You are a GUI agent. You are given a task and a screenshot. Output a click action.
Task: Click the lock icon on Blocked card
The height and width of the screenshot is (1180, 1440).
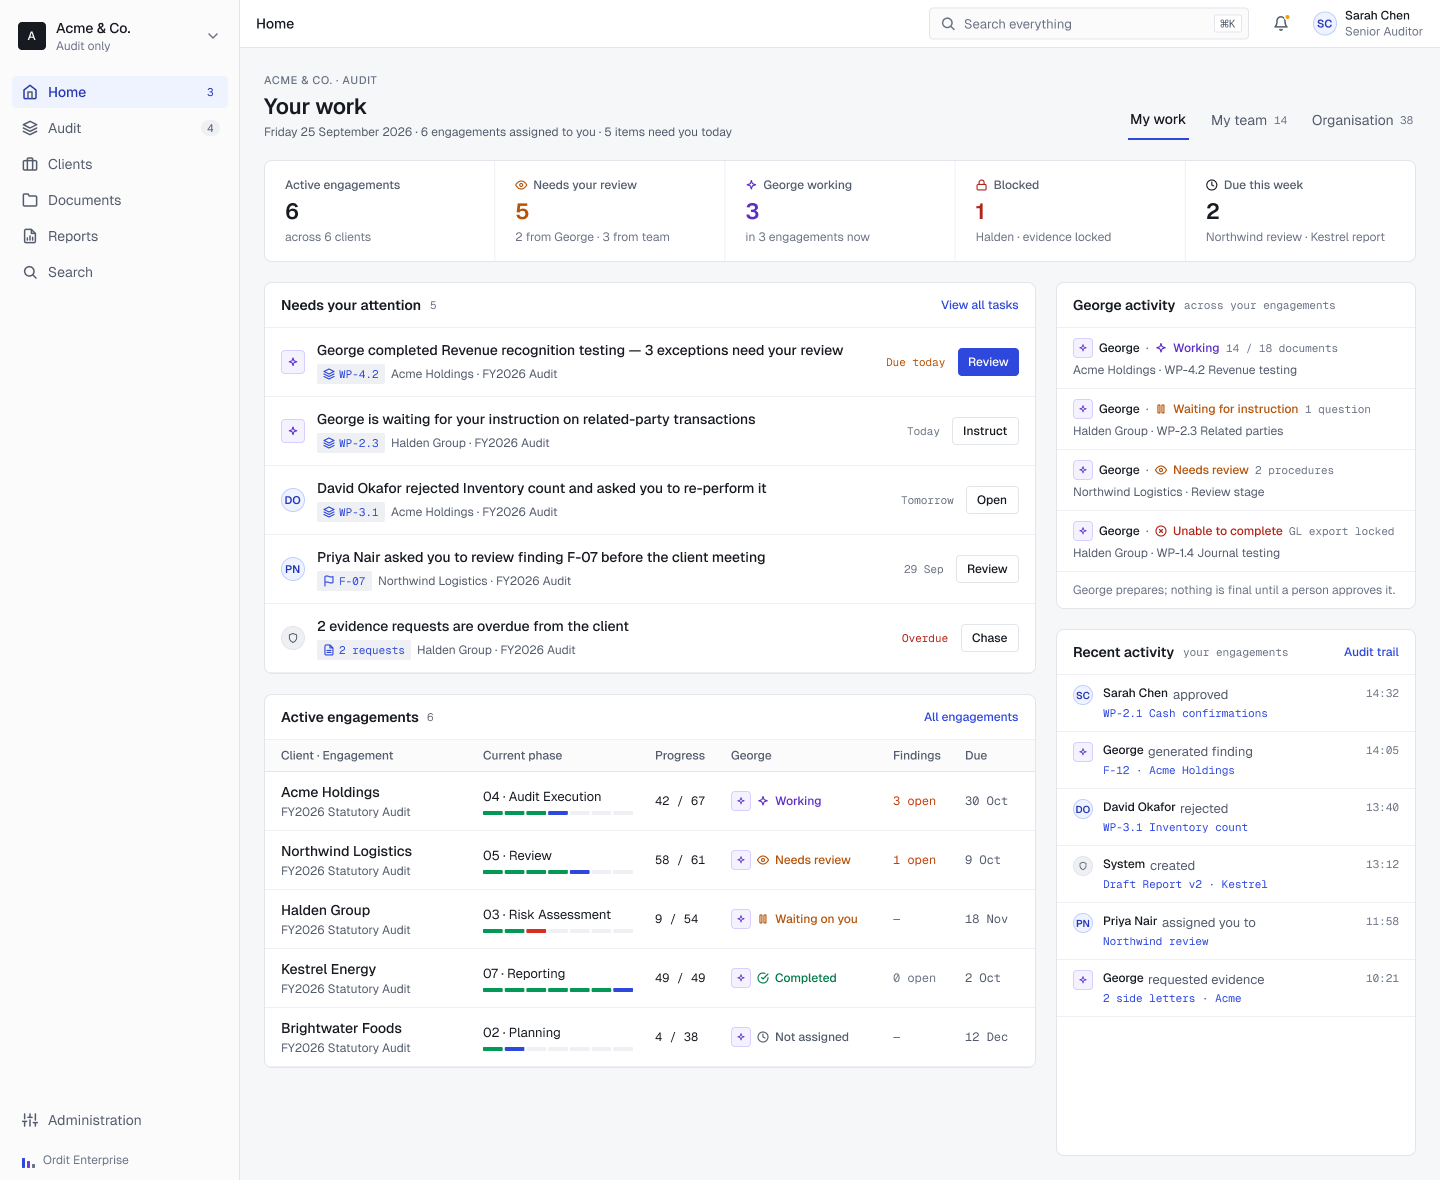(x=982, y=185)
